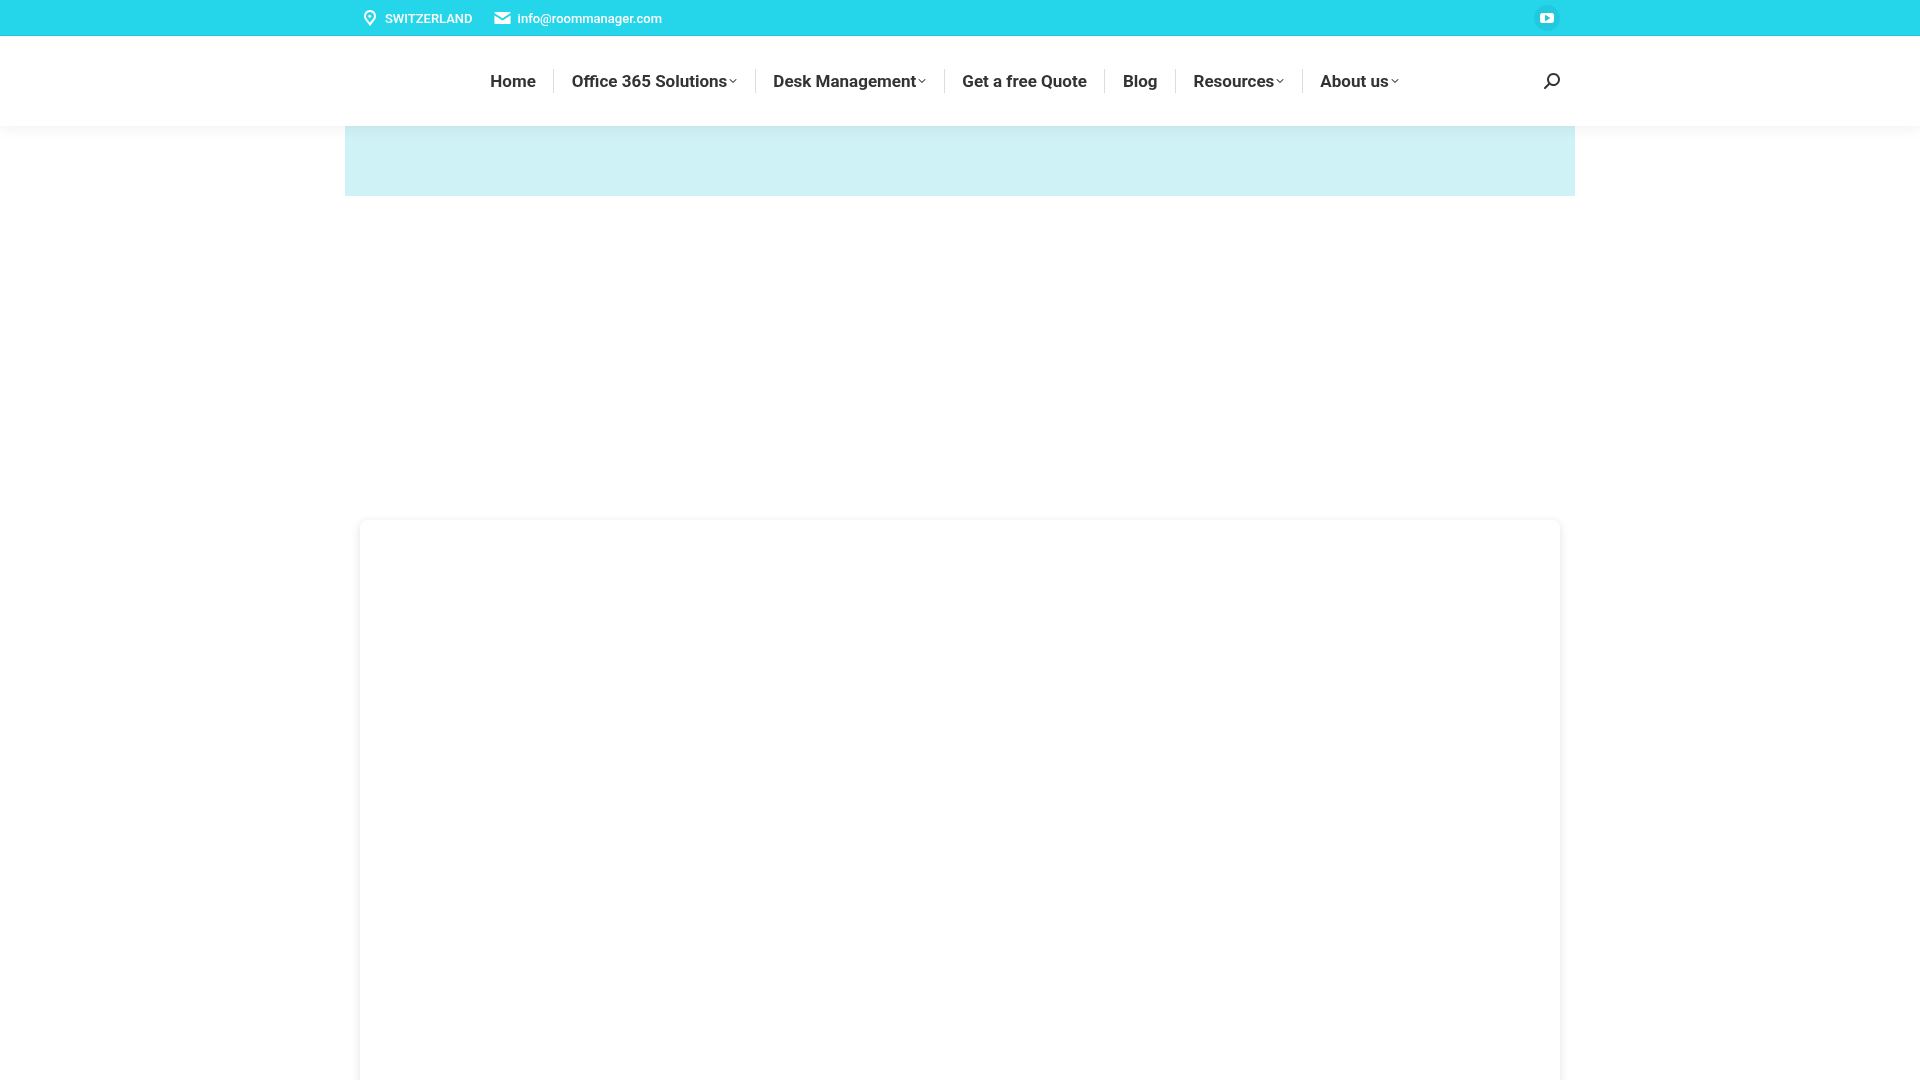Open the search magnifier icon
Screen dimensions: 1920x1080
[x=1551, y=80]
